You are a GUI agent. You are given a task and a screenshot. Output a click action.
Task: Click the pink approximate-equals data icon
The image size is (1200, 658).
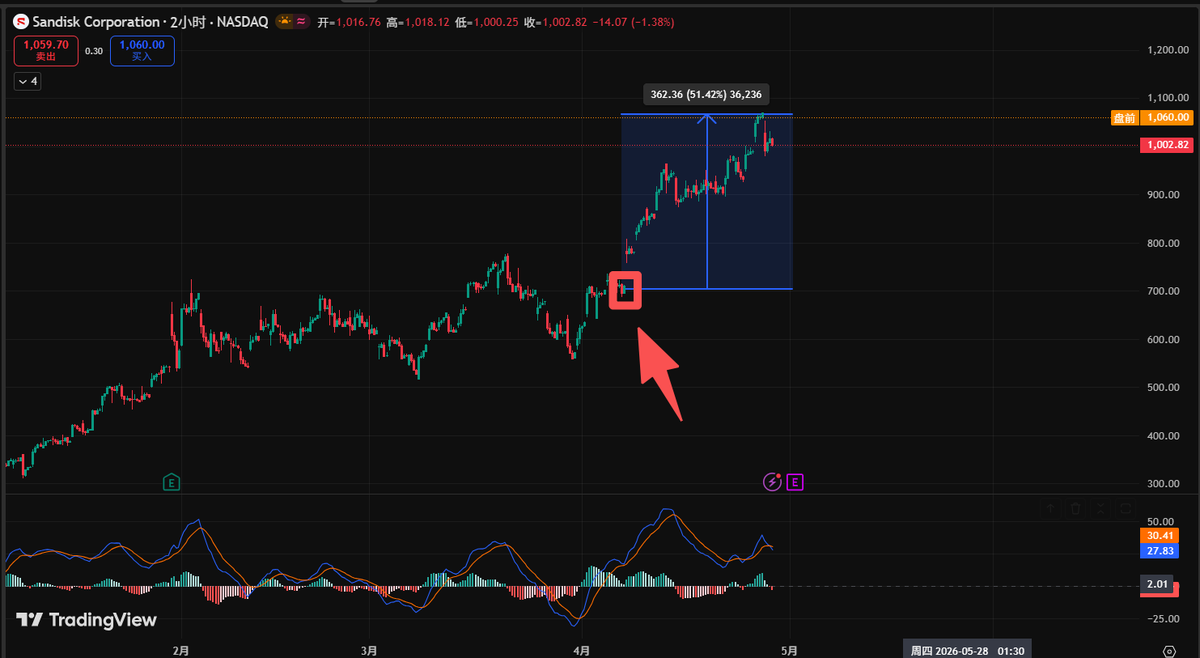[x=301, y=21]
